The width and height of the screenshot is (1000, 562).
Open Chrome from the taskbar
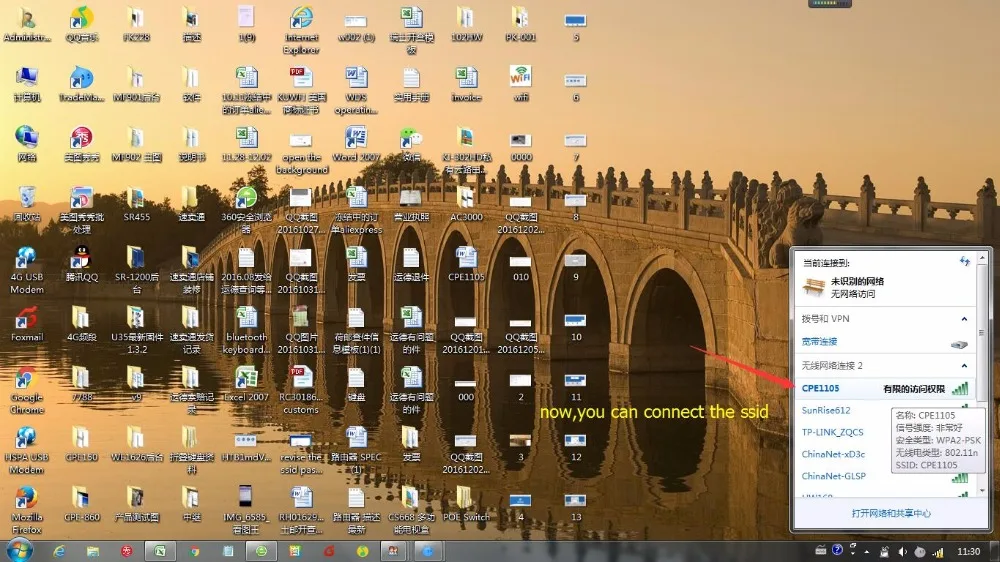coord(194,551)
